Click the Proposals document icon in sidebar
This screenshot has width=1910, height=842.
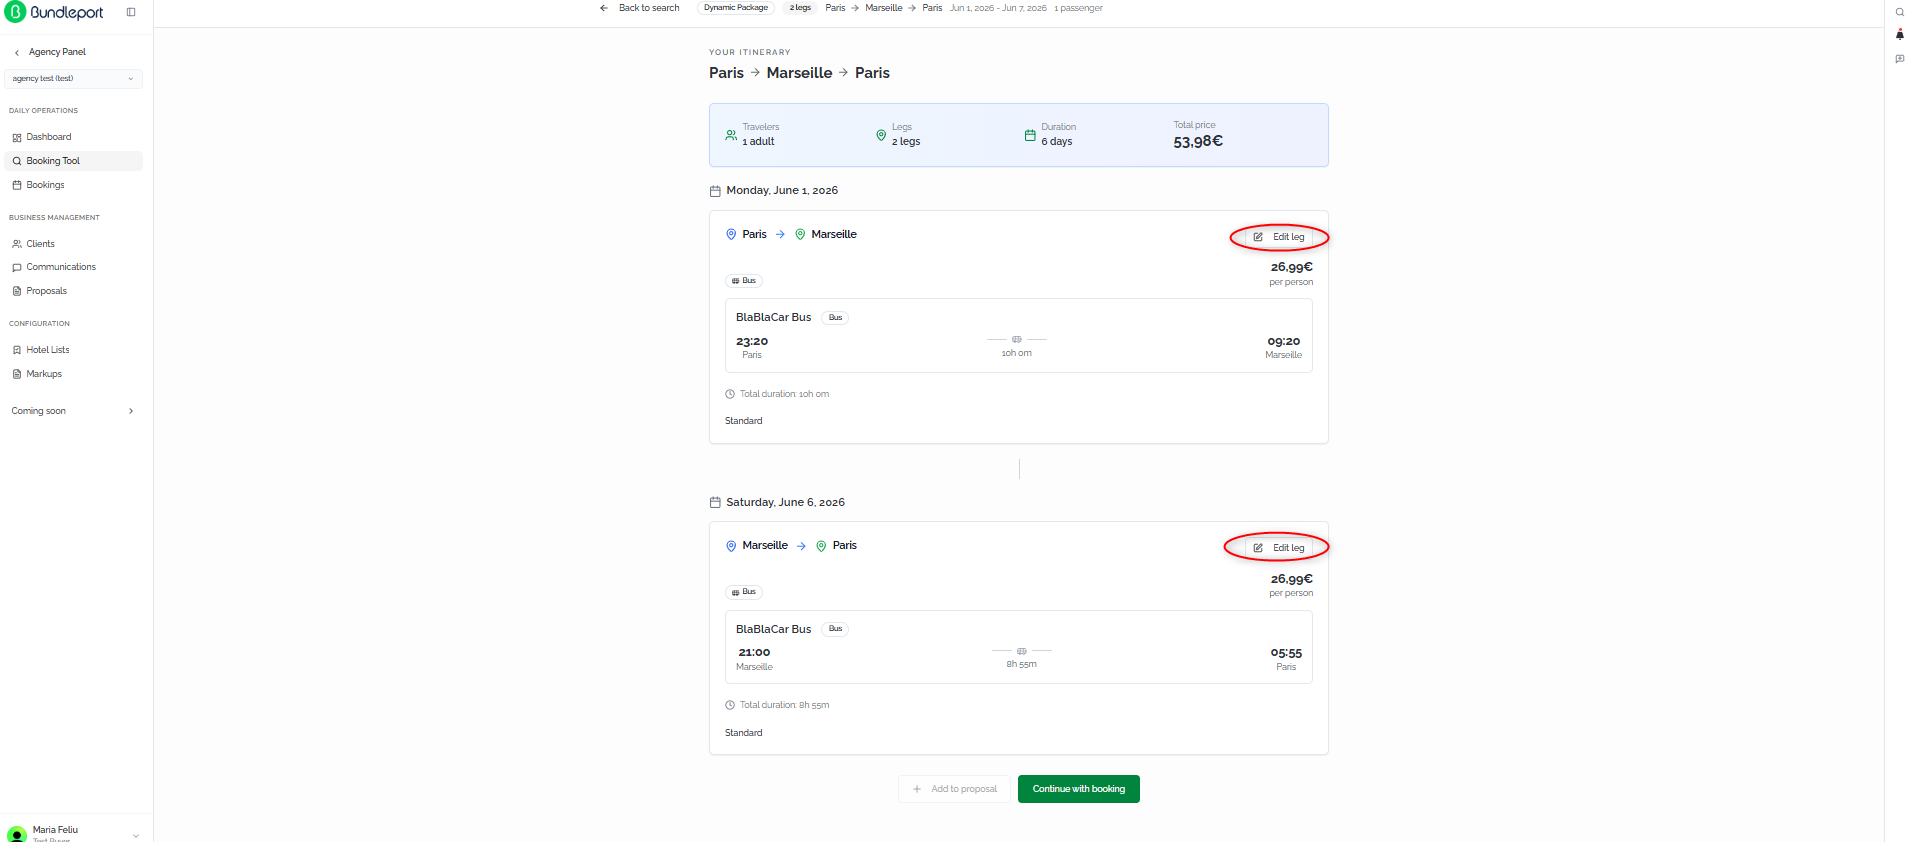pos(17,291)
